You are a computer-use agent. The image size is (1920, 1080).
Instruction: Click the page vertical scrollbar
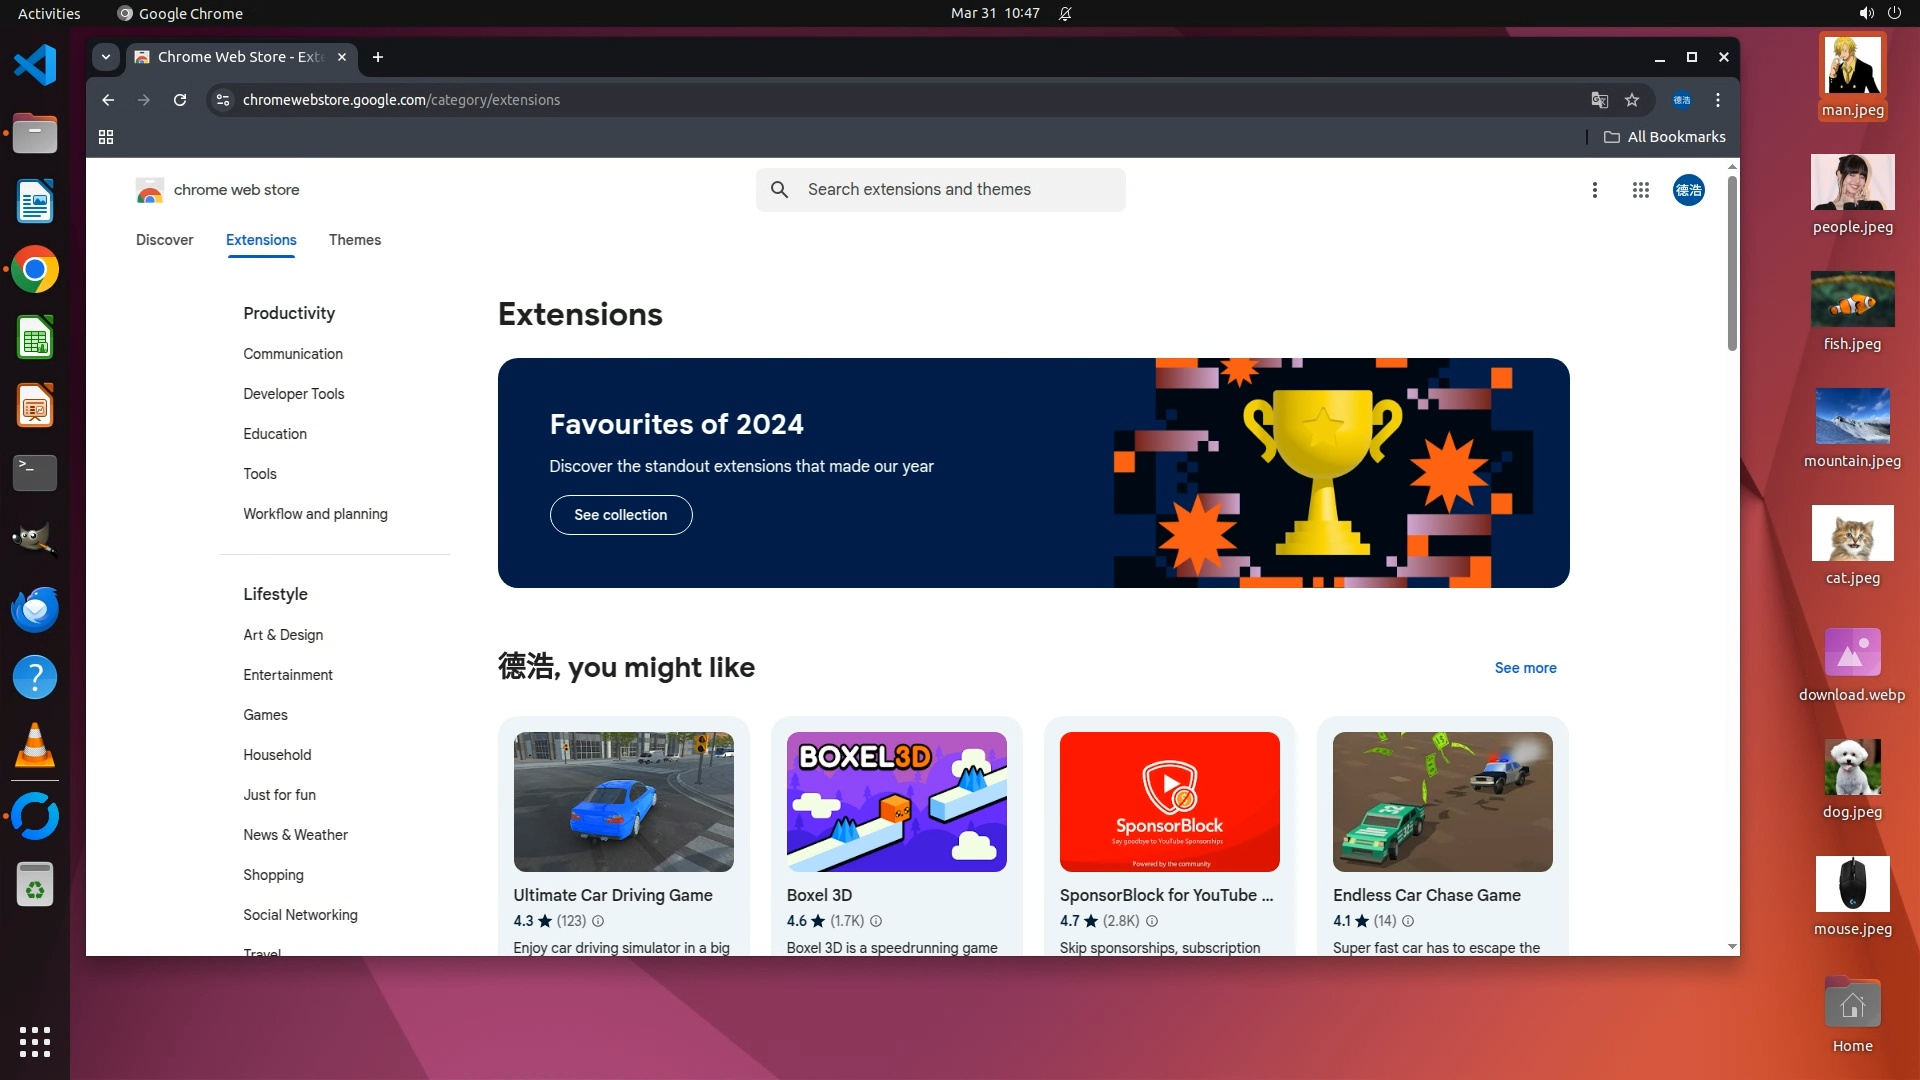(x=1732, y=265)
